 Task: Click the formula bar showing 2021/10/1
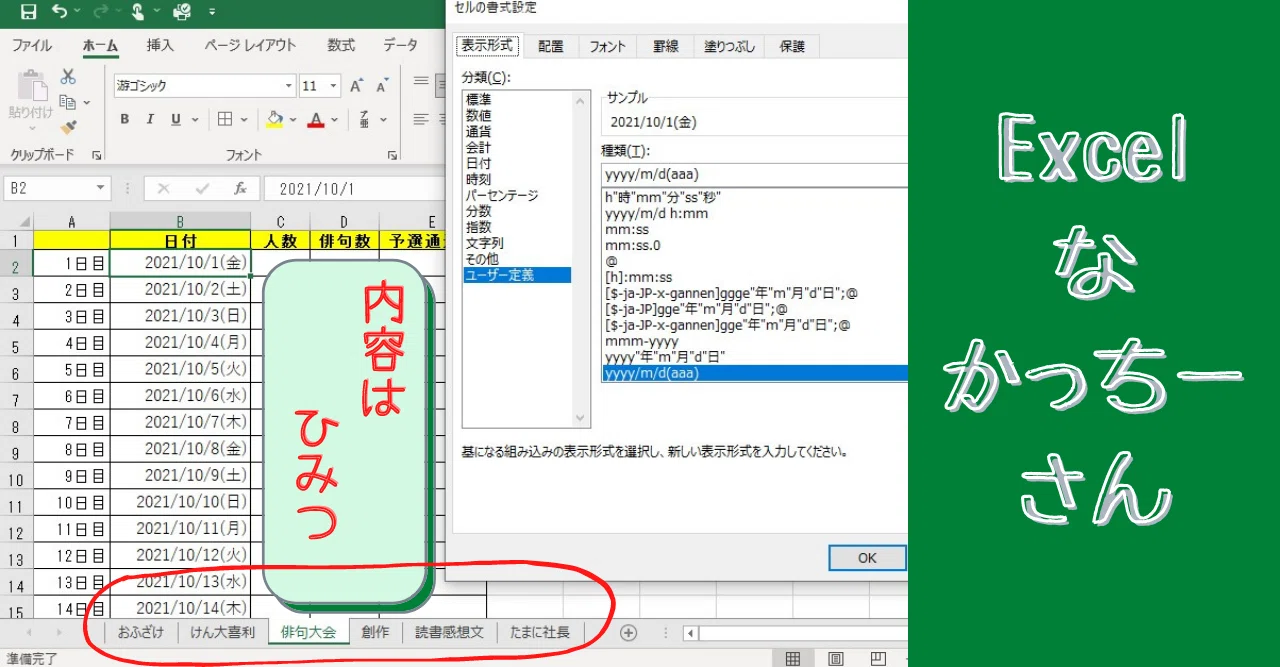pyautogui.click(x=355, y=189)
